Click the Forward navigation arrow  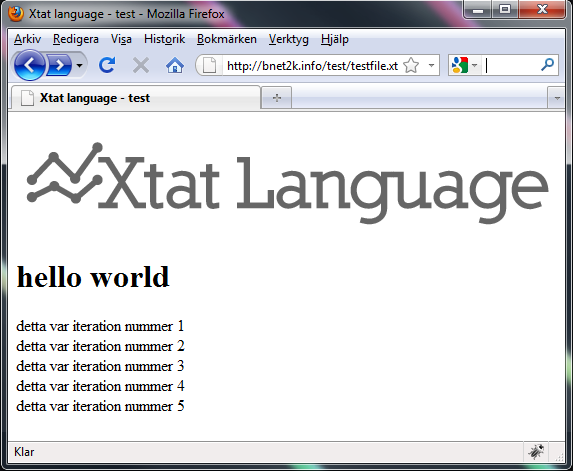[59, 65]
